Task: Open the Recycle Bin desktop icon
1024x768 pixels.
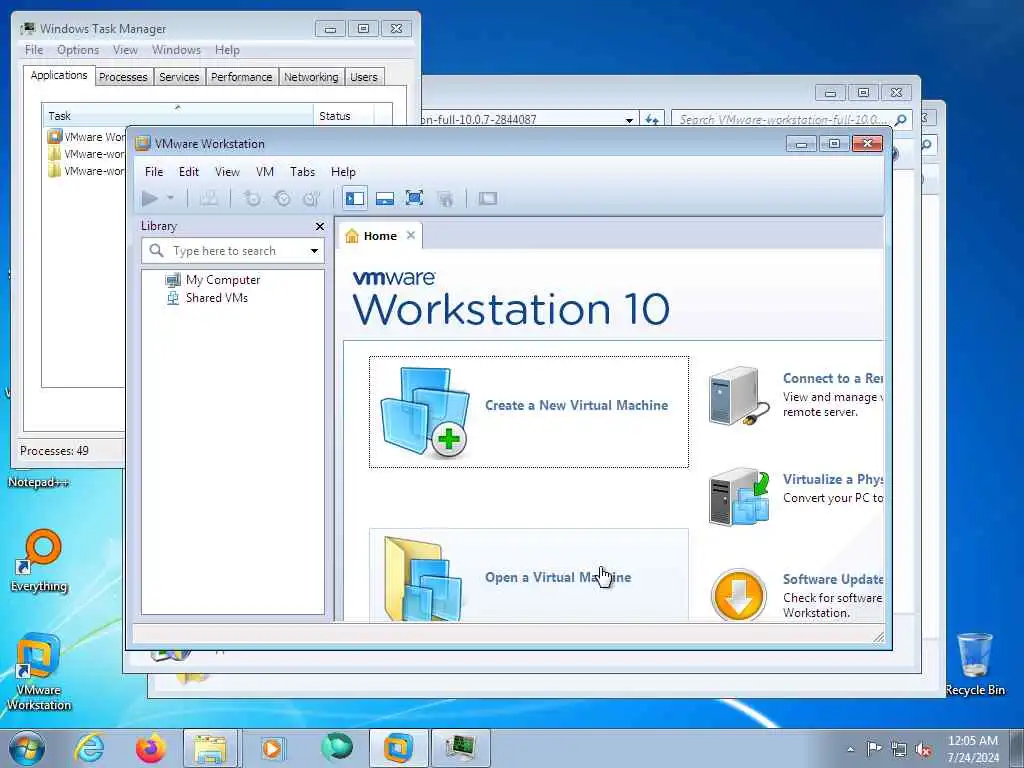Action: (x=975, y=664)
